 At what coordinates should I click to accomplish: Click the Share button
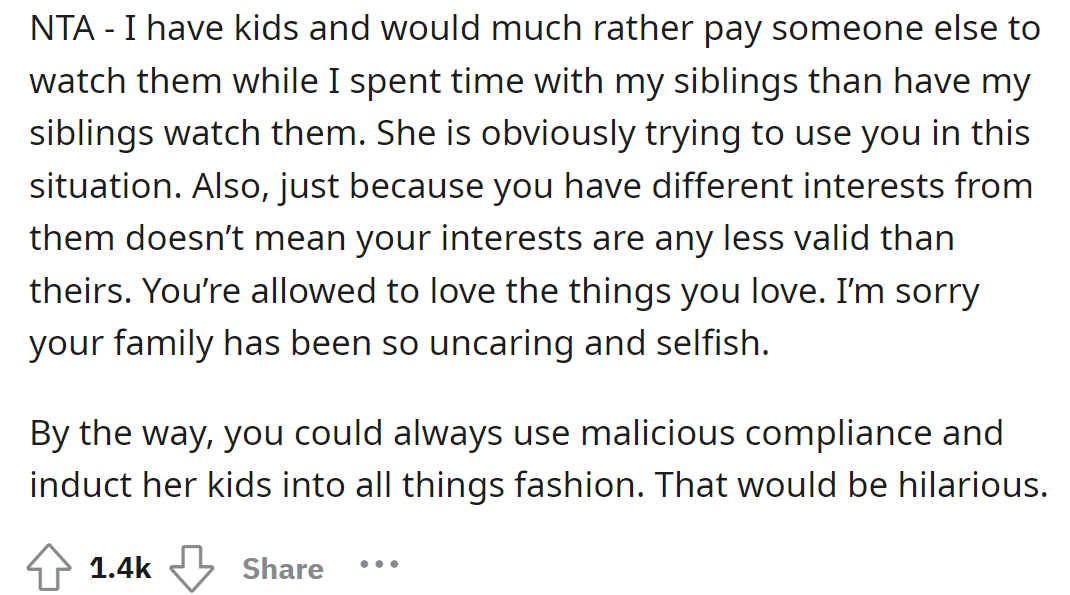282,569
